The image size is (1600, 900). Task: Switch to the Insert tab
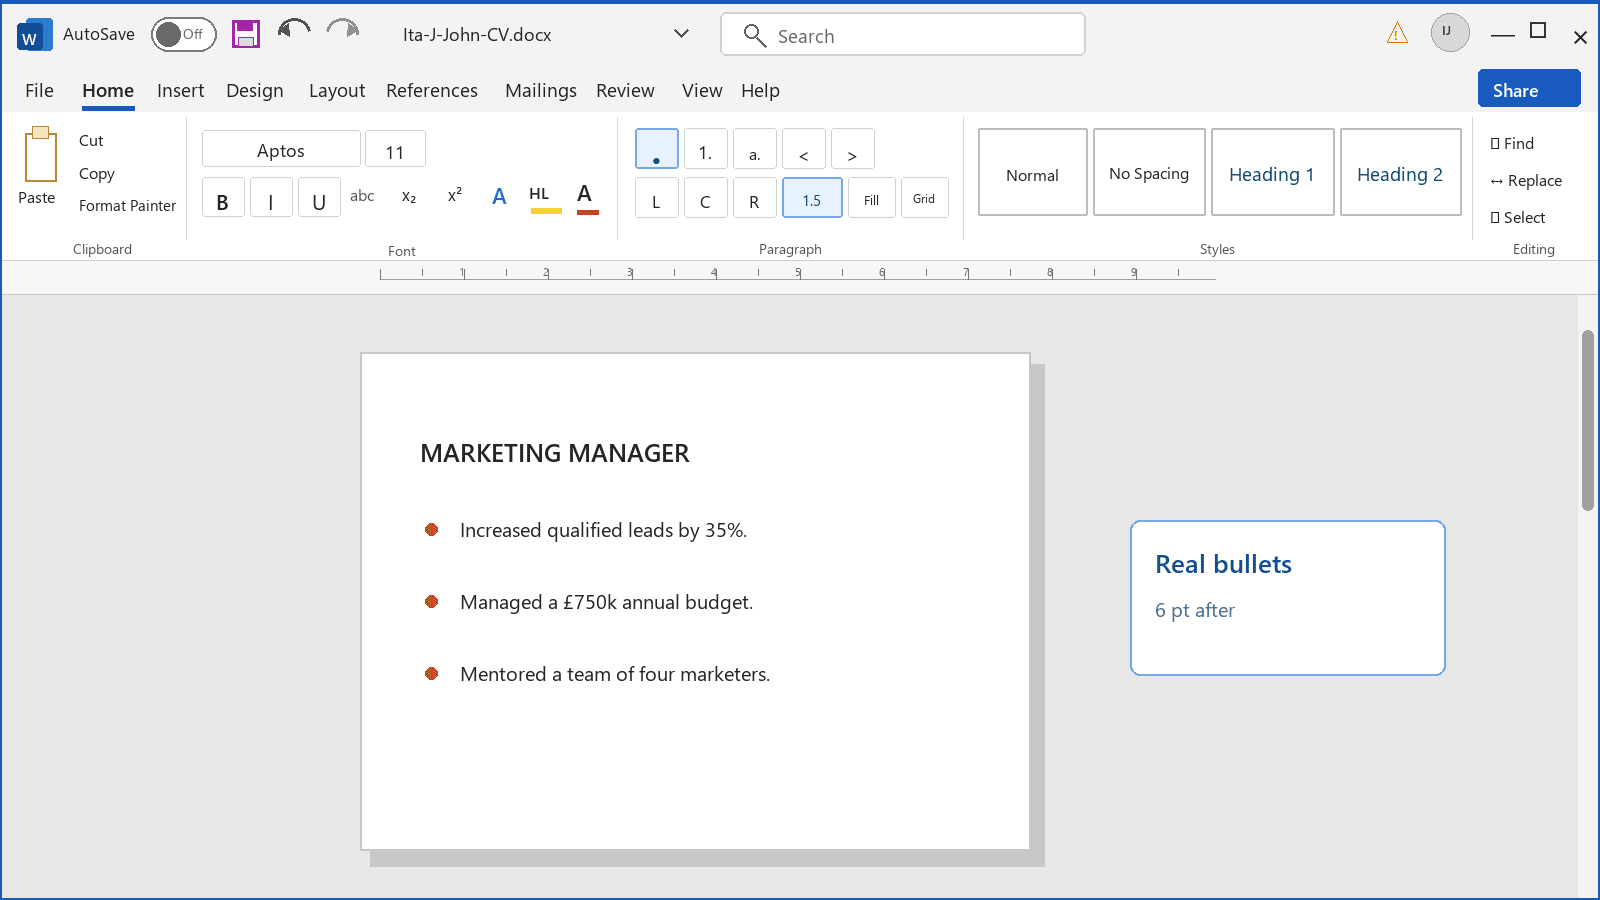[x=181, y=90]
